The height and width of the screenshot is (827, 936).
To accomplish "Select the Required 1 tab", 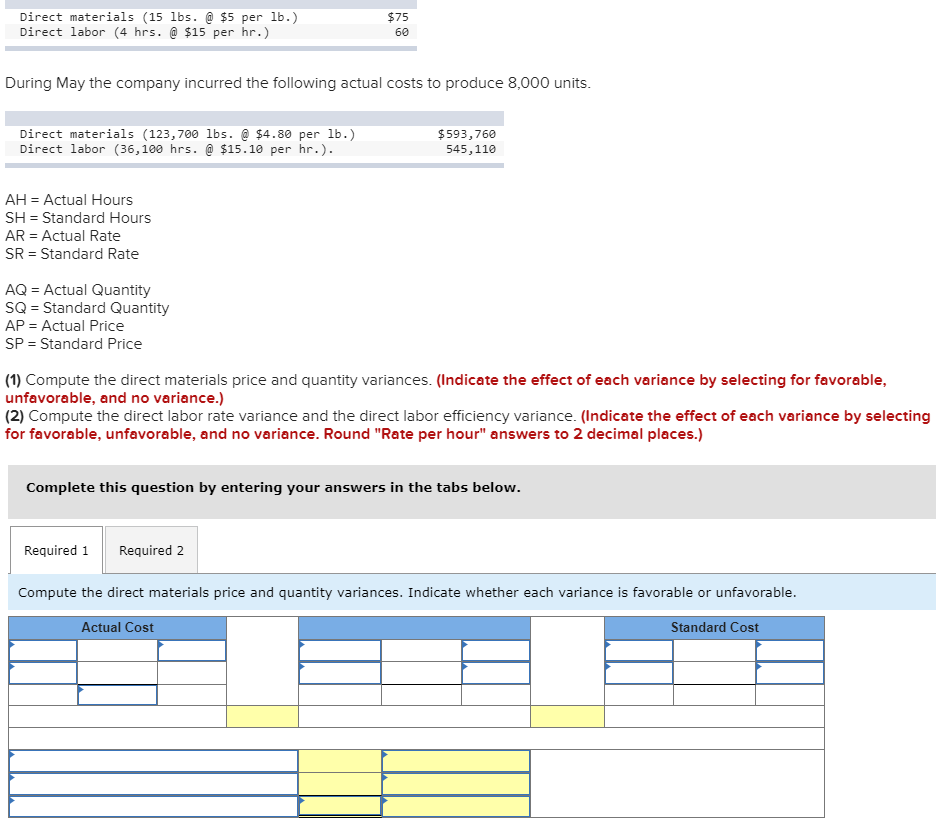I will click(55, 550).
